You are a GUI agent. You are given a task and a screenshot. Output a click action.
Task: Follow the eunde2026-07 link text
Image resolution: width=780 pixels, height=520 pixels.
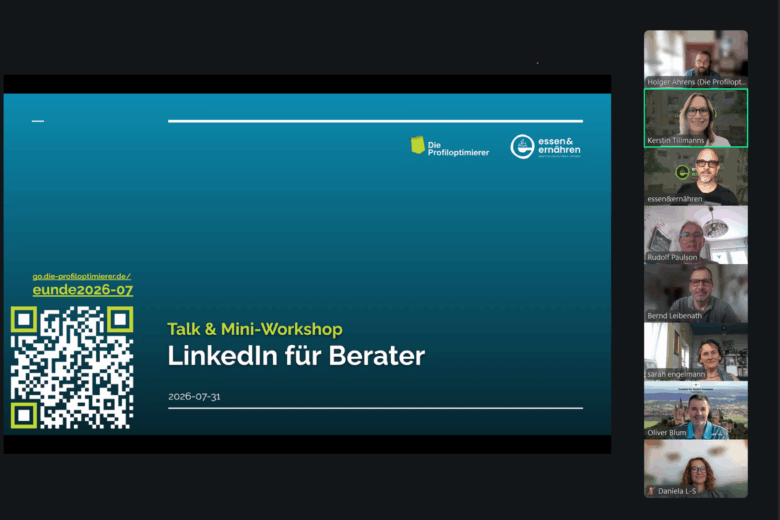tap(83, 290)
